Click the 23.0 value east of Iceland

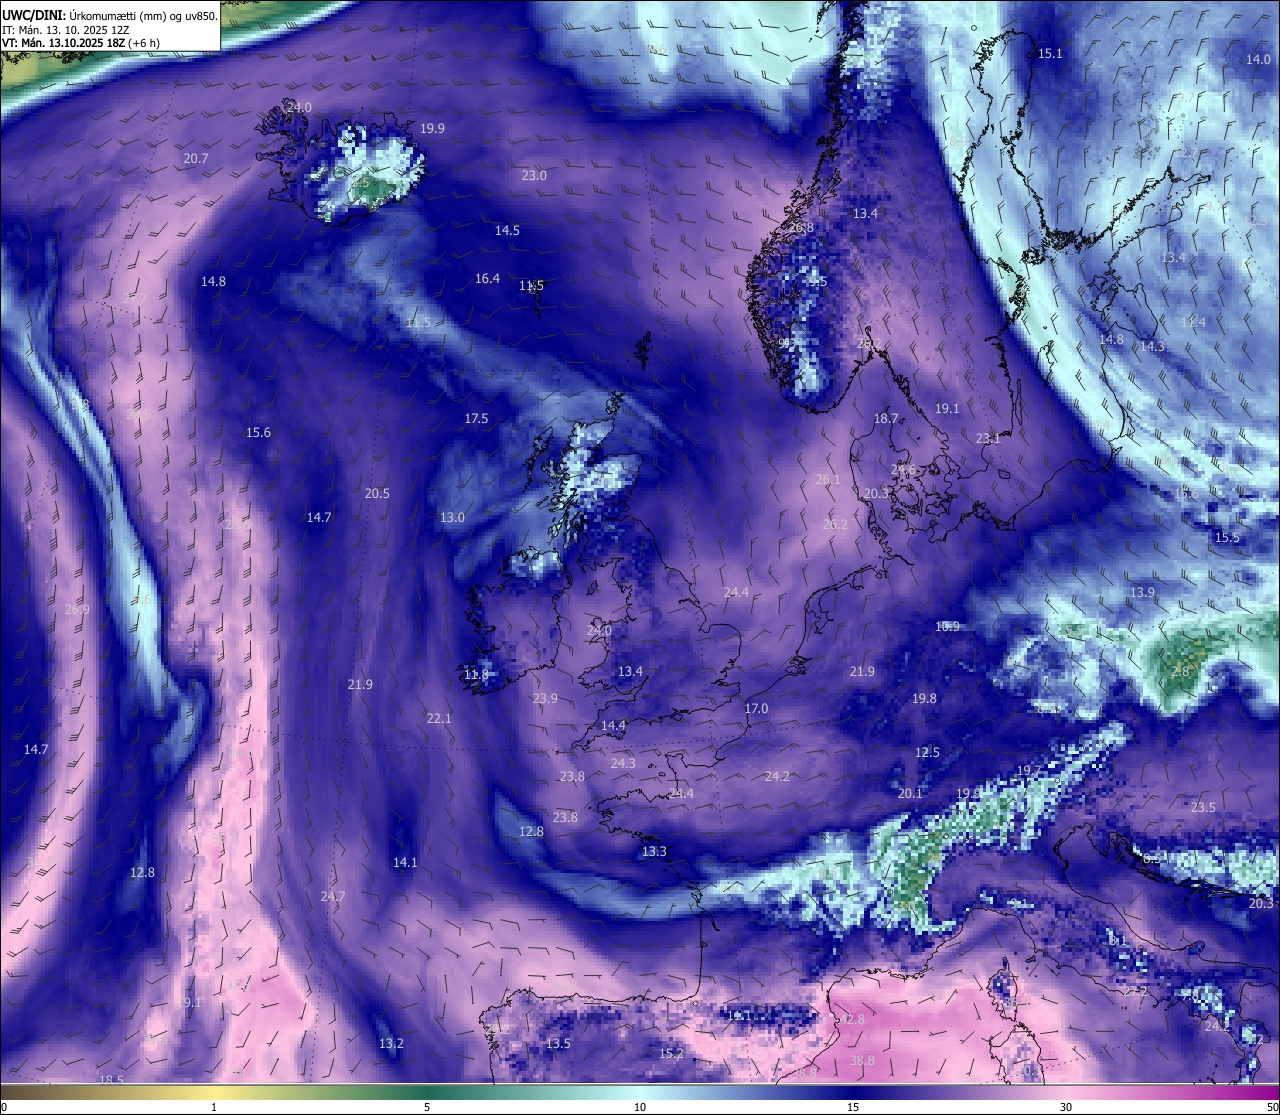coord(534,176)
